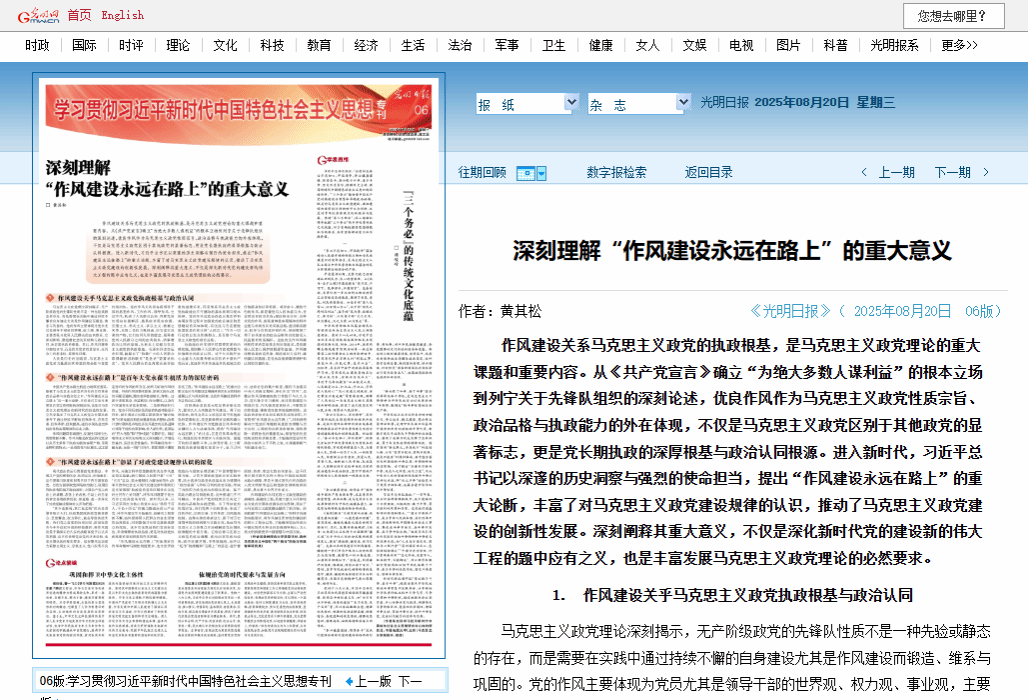Click 返回目录 to return to contents
The height and width of the screenshot is (700, 1028).
tap(709, 172)
